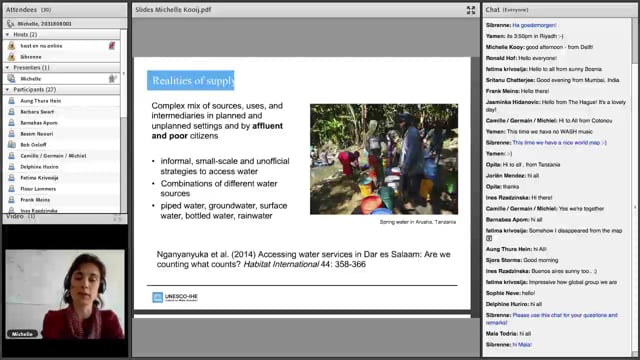Collapse the Hosts (2) group
Image resolution: width=640 pixels, height=360 pixels.
pos(7,35)
